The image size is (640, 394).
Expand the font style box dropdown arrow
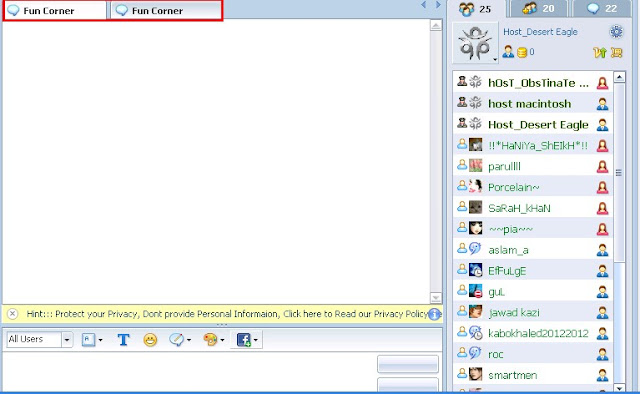pyautogui.click(x=100, y=340)
